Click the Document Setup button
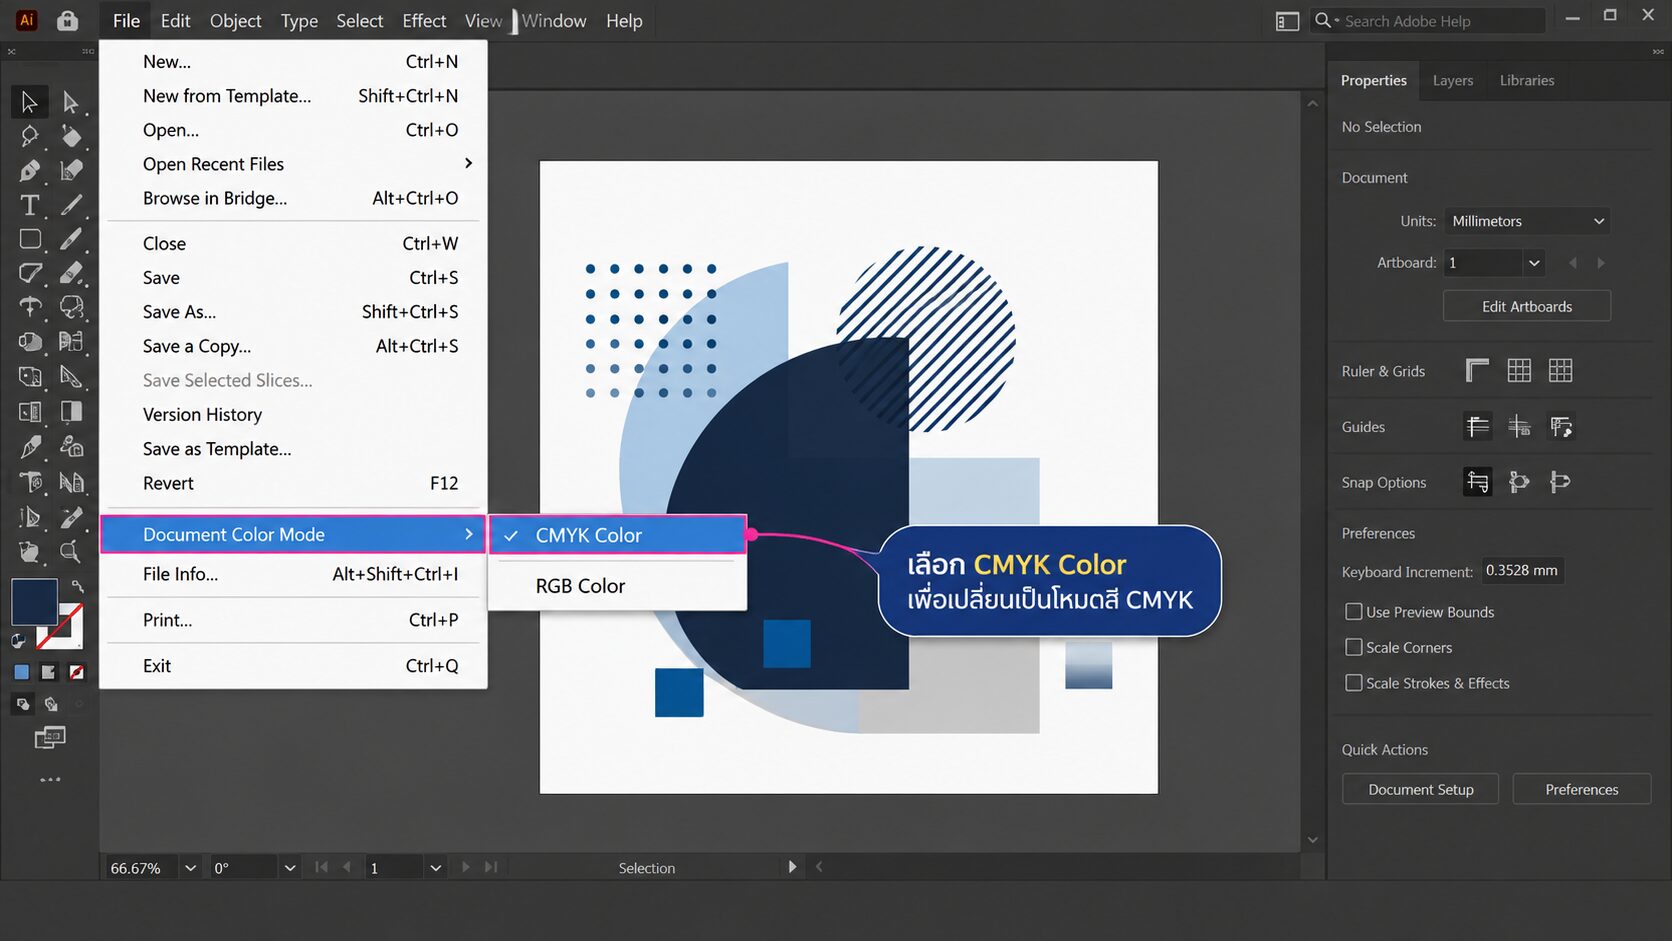The height and width of the screenshot is (941, 1672). tap(1421, 789)
